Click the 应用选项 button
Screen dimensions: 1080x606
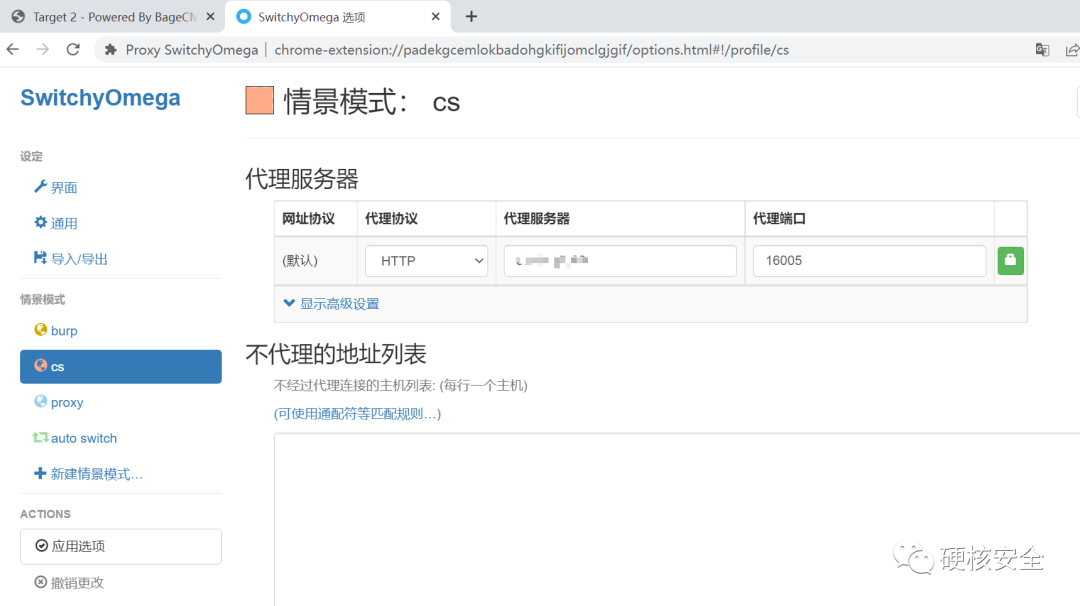121,546
